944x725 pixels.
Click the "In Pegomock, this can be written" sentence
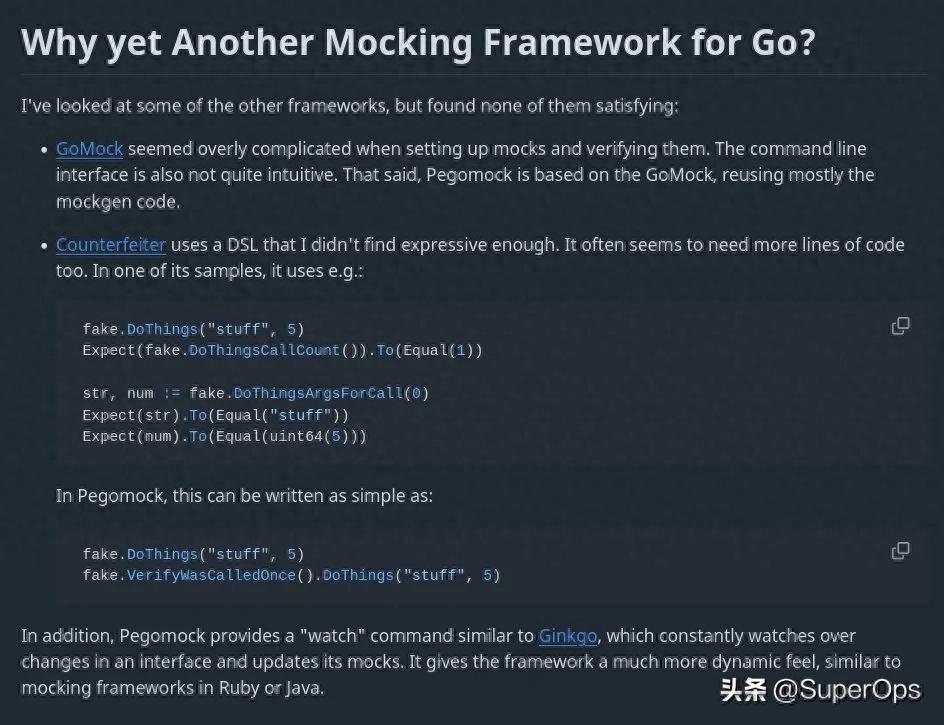pyautogui.click(x=244, y=496)
